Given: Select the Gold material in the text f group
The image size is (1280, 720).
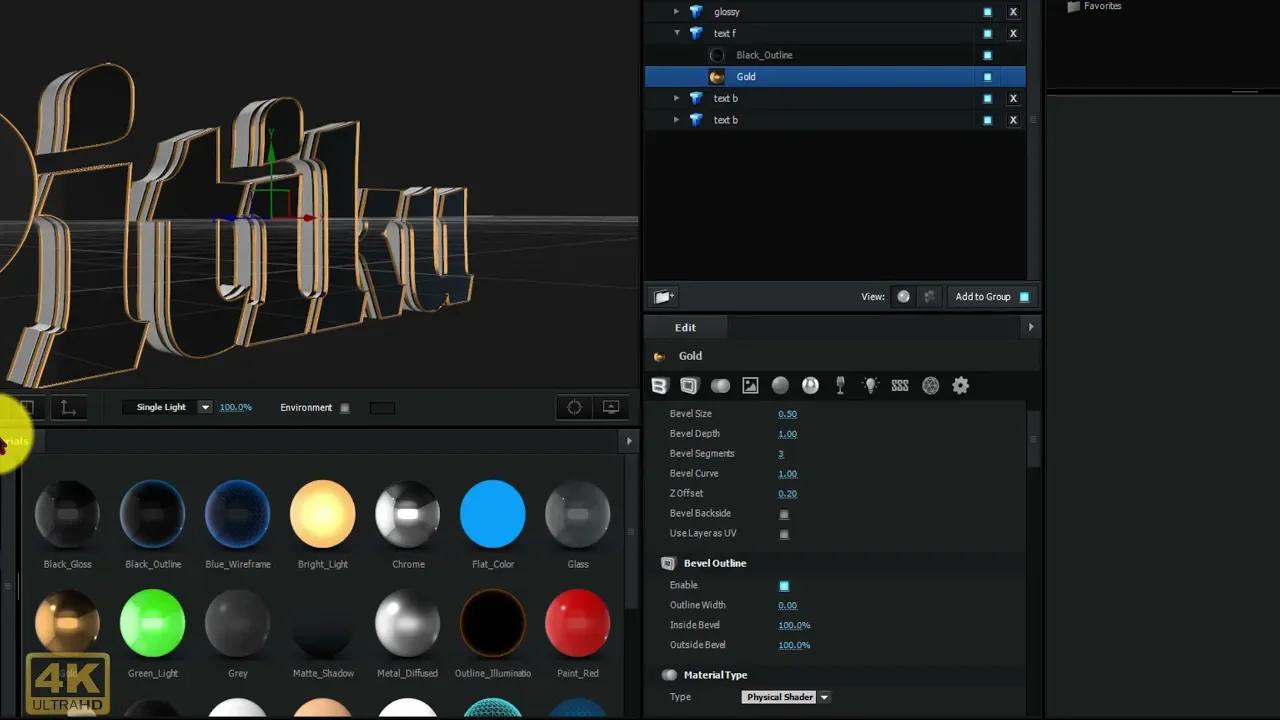Looking at the screenshot, I should click(746, 76).
